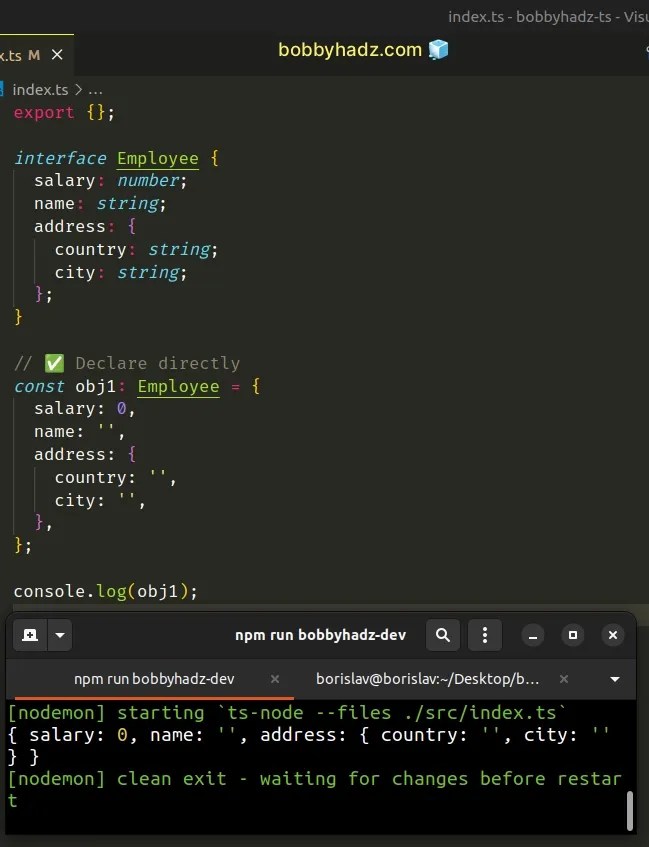Click the const keyword before obj1
Viewport: 649px width, 847px height.
pyautogui.click(x=39, y=387)
